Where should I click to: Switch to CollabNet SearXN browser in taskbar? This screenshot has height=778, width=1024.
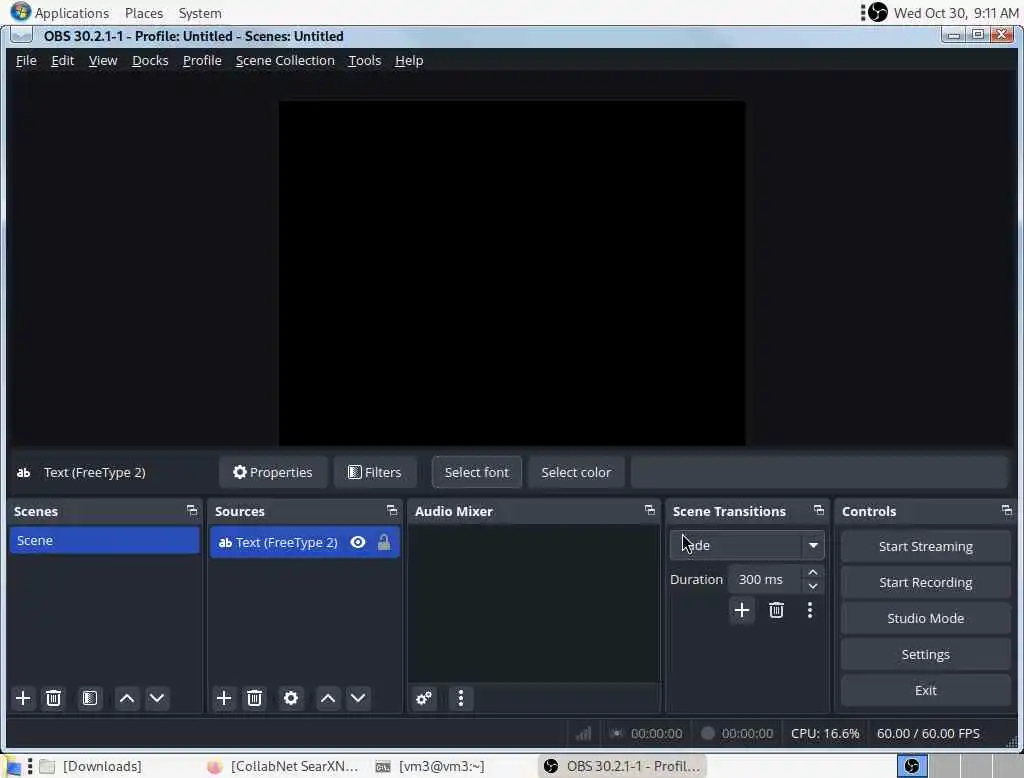(283, 766)
